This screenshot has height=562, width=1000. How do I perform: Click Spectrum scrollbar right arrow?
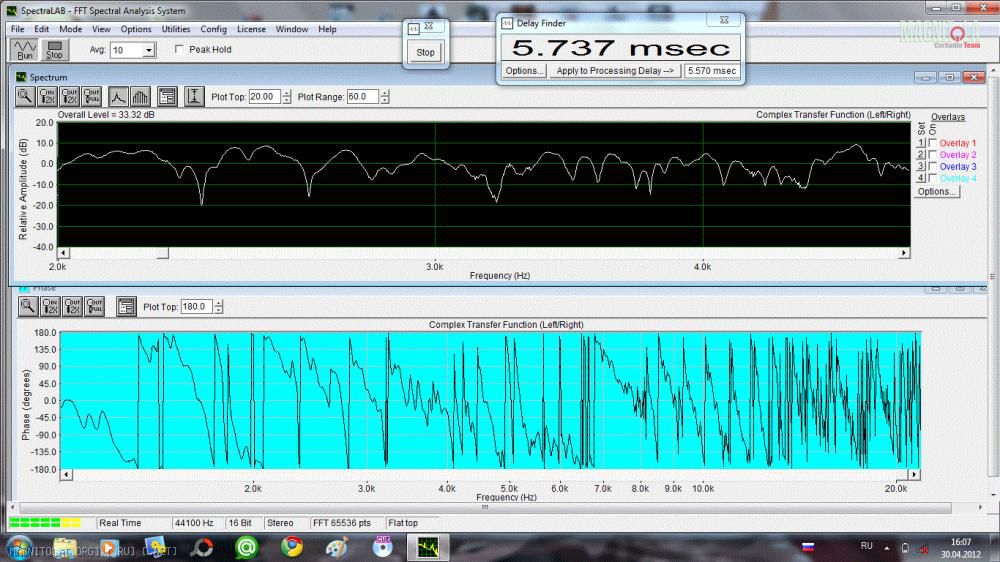904,253
